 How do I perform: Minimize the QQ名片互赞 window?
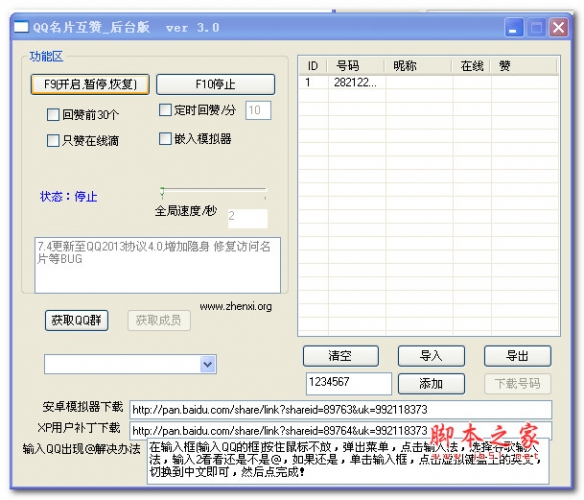click(x=514, y=27)
